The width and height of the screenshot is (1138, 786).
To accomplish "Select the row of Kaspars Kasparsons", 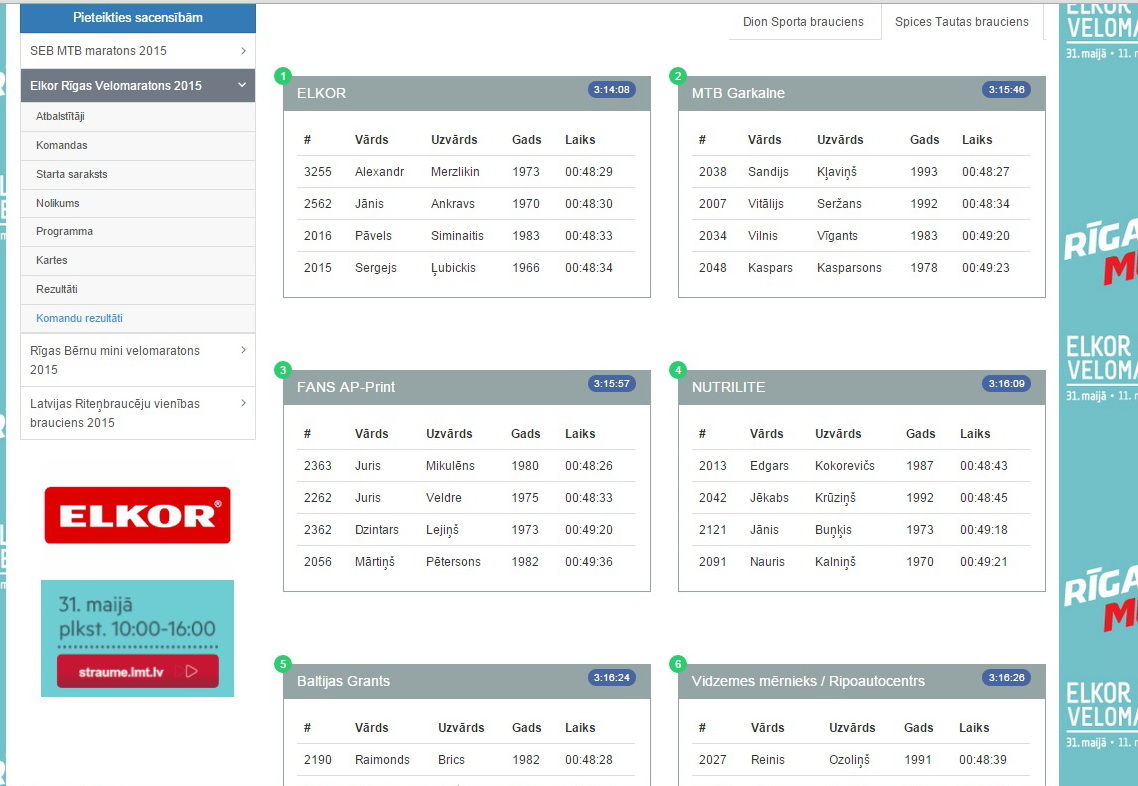I will coord(861,268).
